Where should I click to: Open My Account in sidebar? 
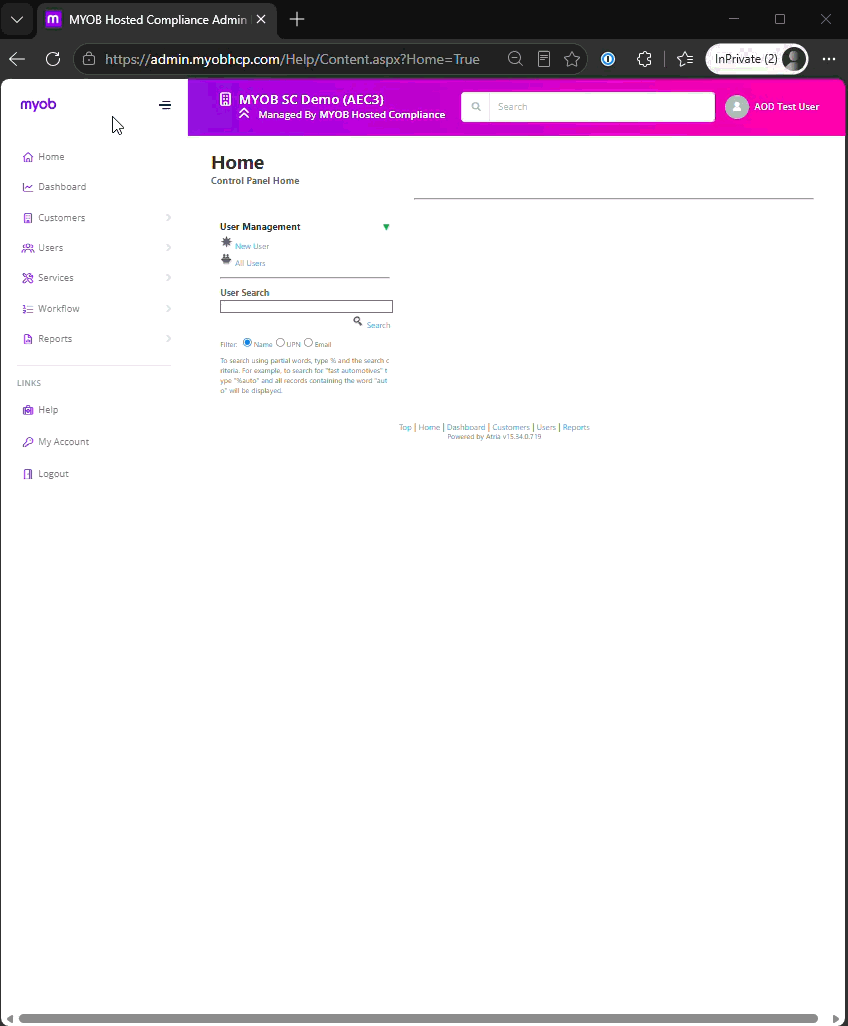tap(63, 442)
